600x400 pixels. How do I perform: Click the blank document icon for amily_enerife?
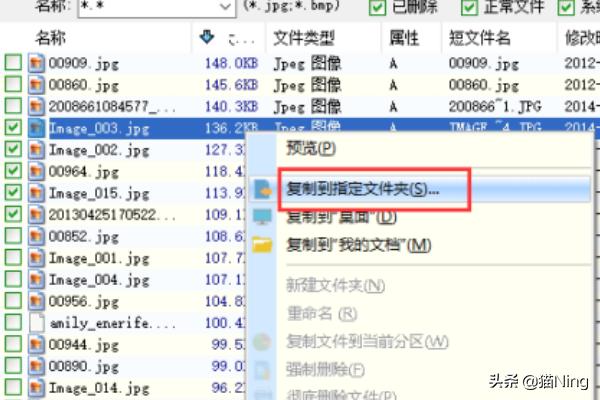36,323
